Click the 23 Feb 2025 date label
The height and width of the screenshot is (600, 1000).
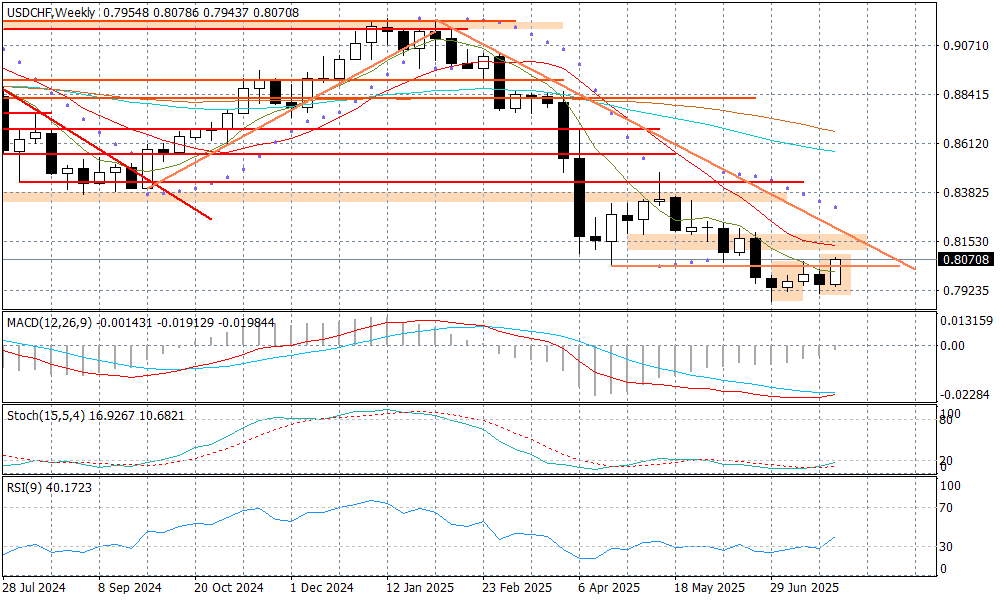(x=517, y=587)
